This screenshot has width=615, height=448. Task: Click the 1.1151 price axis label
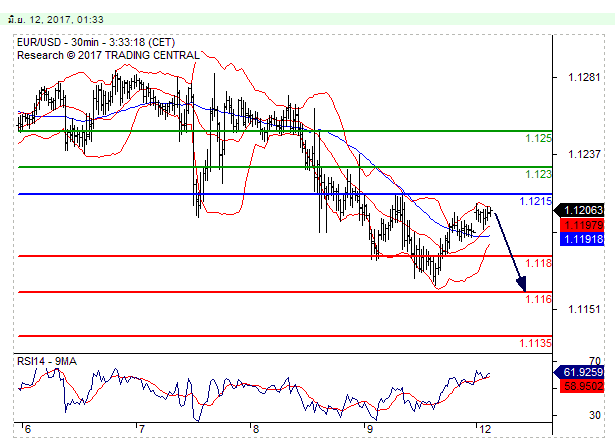584,310
